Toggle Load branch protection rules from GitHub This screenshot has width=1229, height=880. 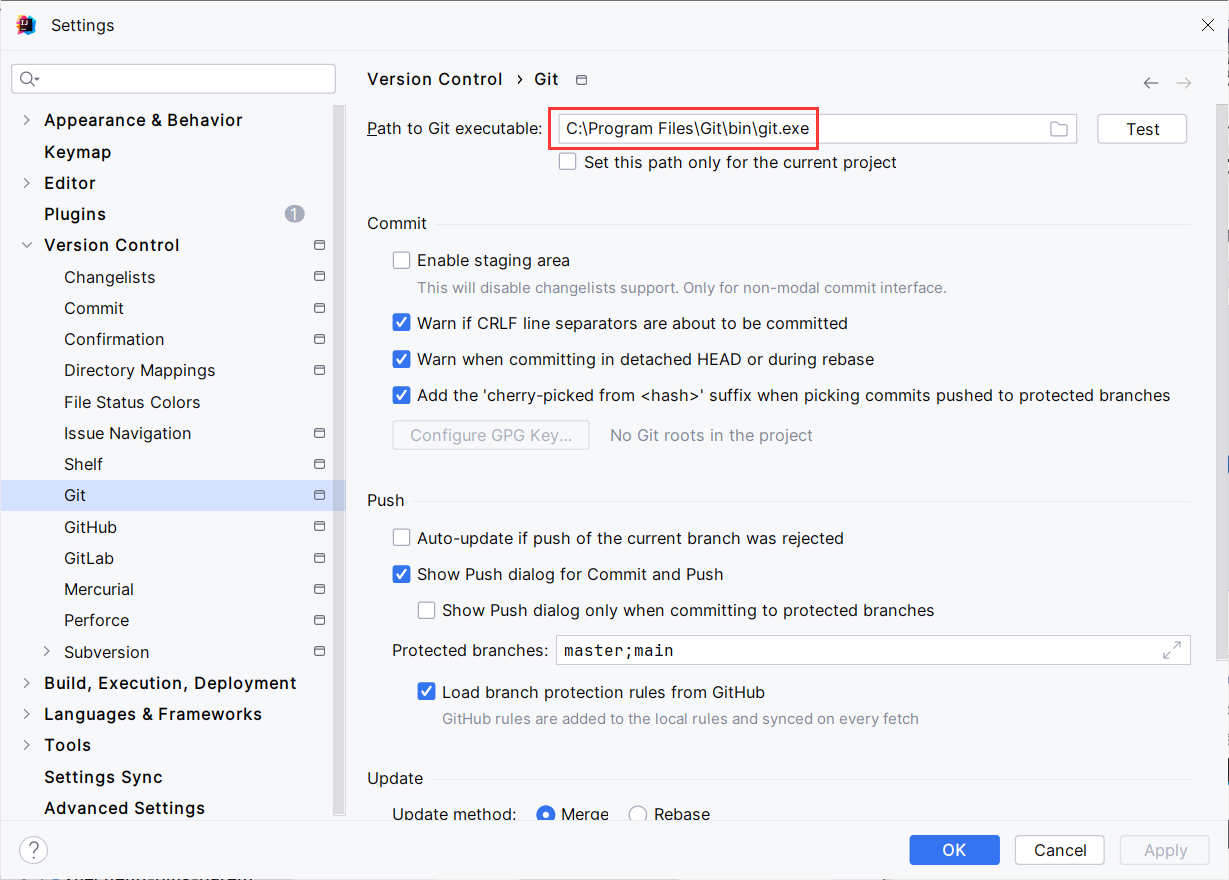pos(426,692)
